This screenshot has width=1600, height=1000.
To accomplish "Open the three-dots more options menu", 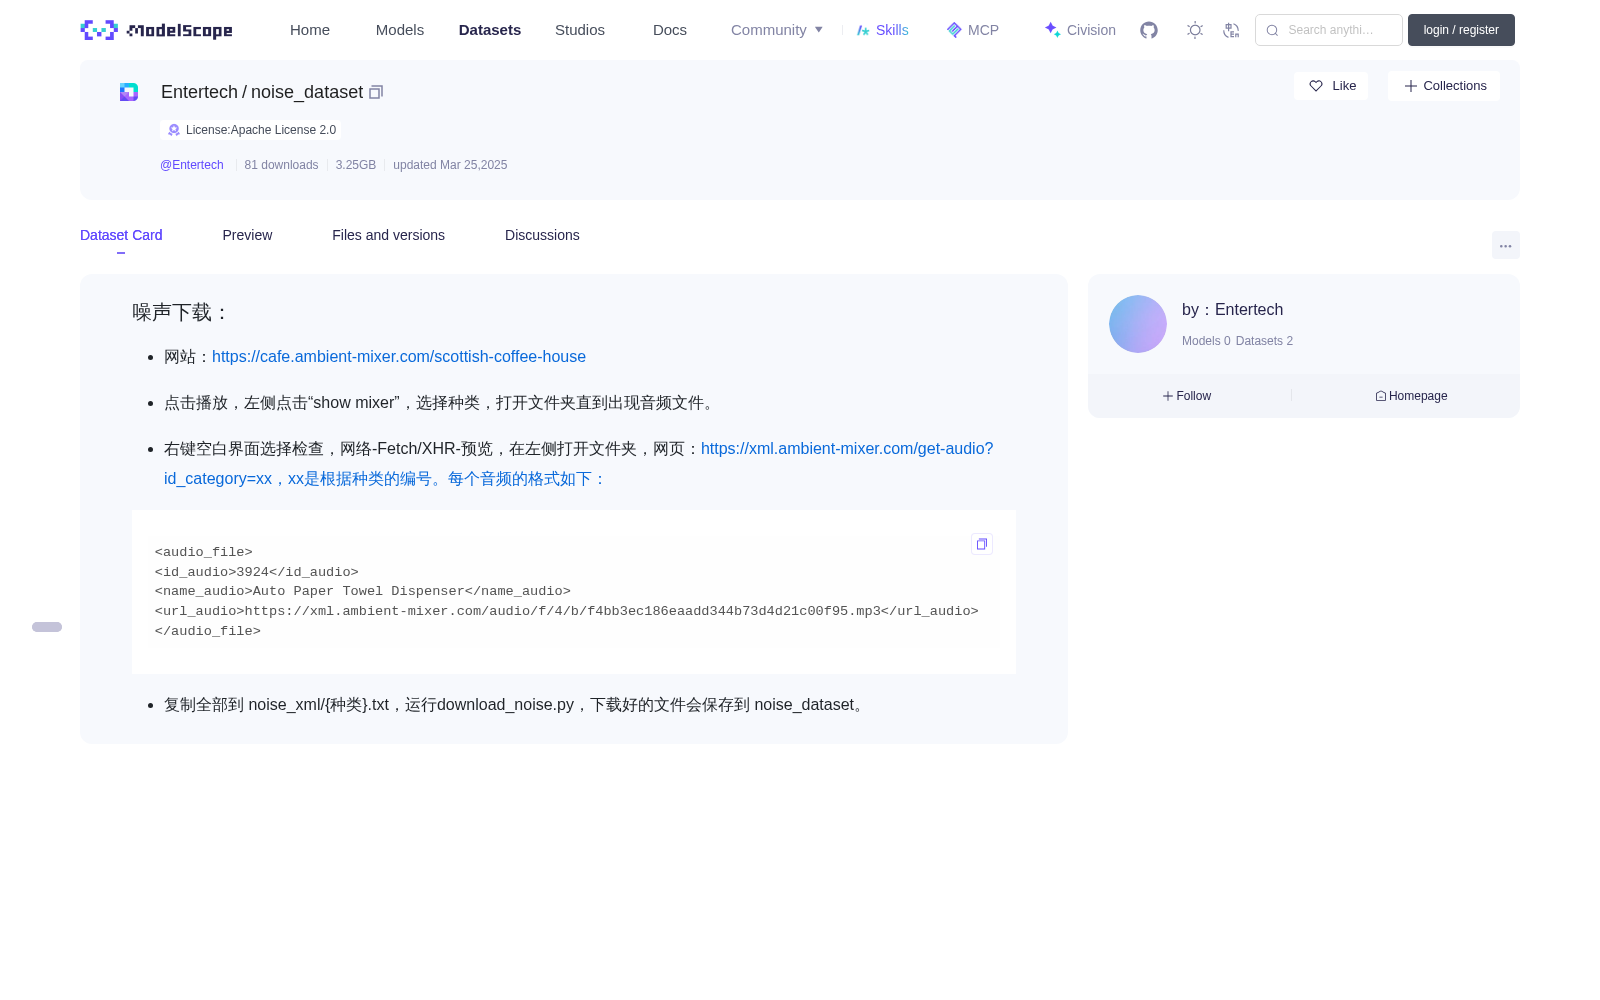I will point(1505,245).
